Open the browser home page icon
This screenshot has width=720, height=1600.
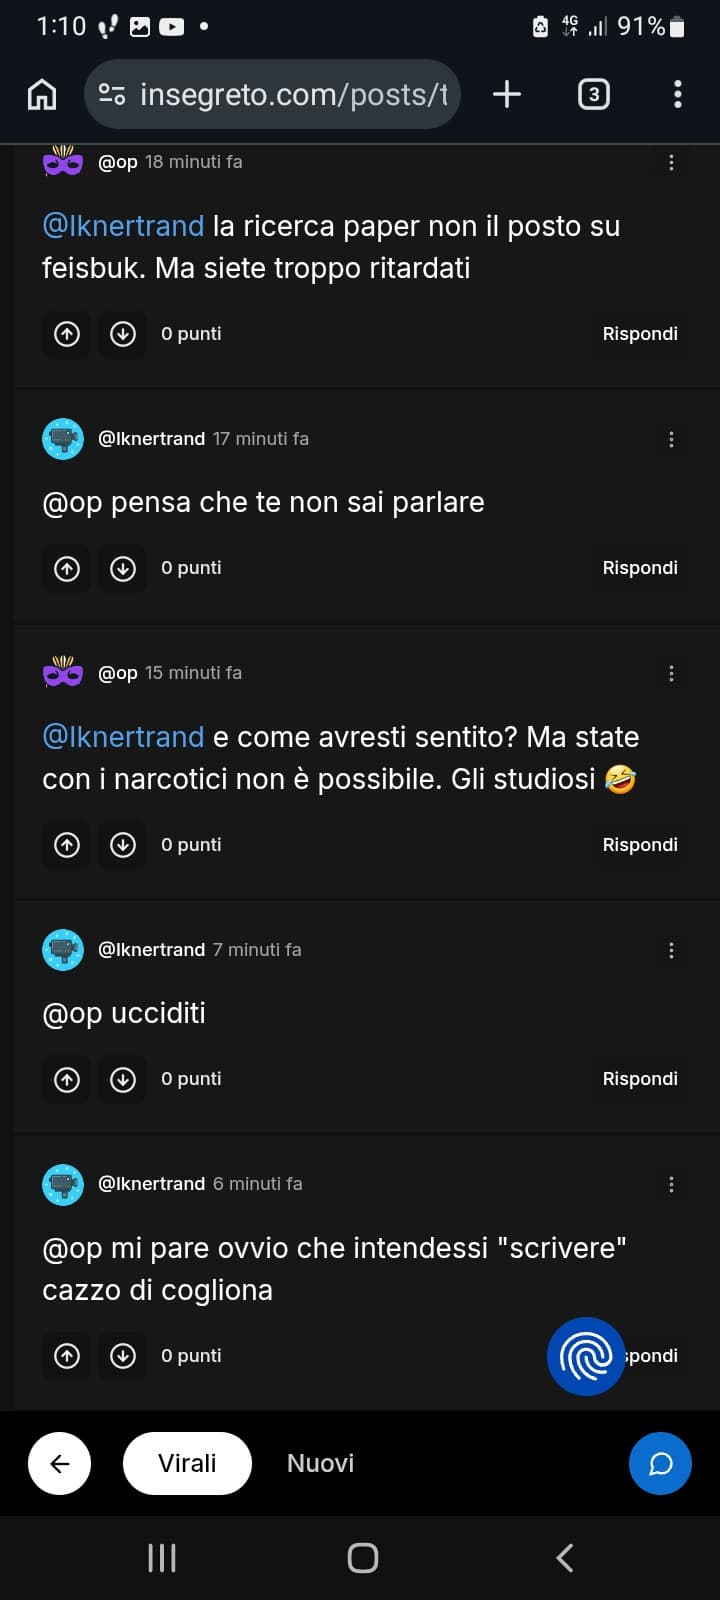click(42, 94)
